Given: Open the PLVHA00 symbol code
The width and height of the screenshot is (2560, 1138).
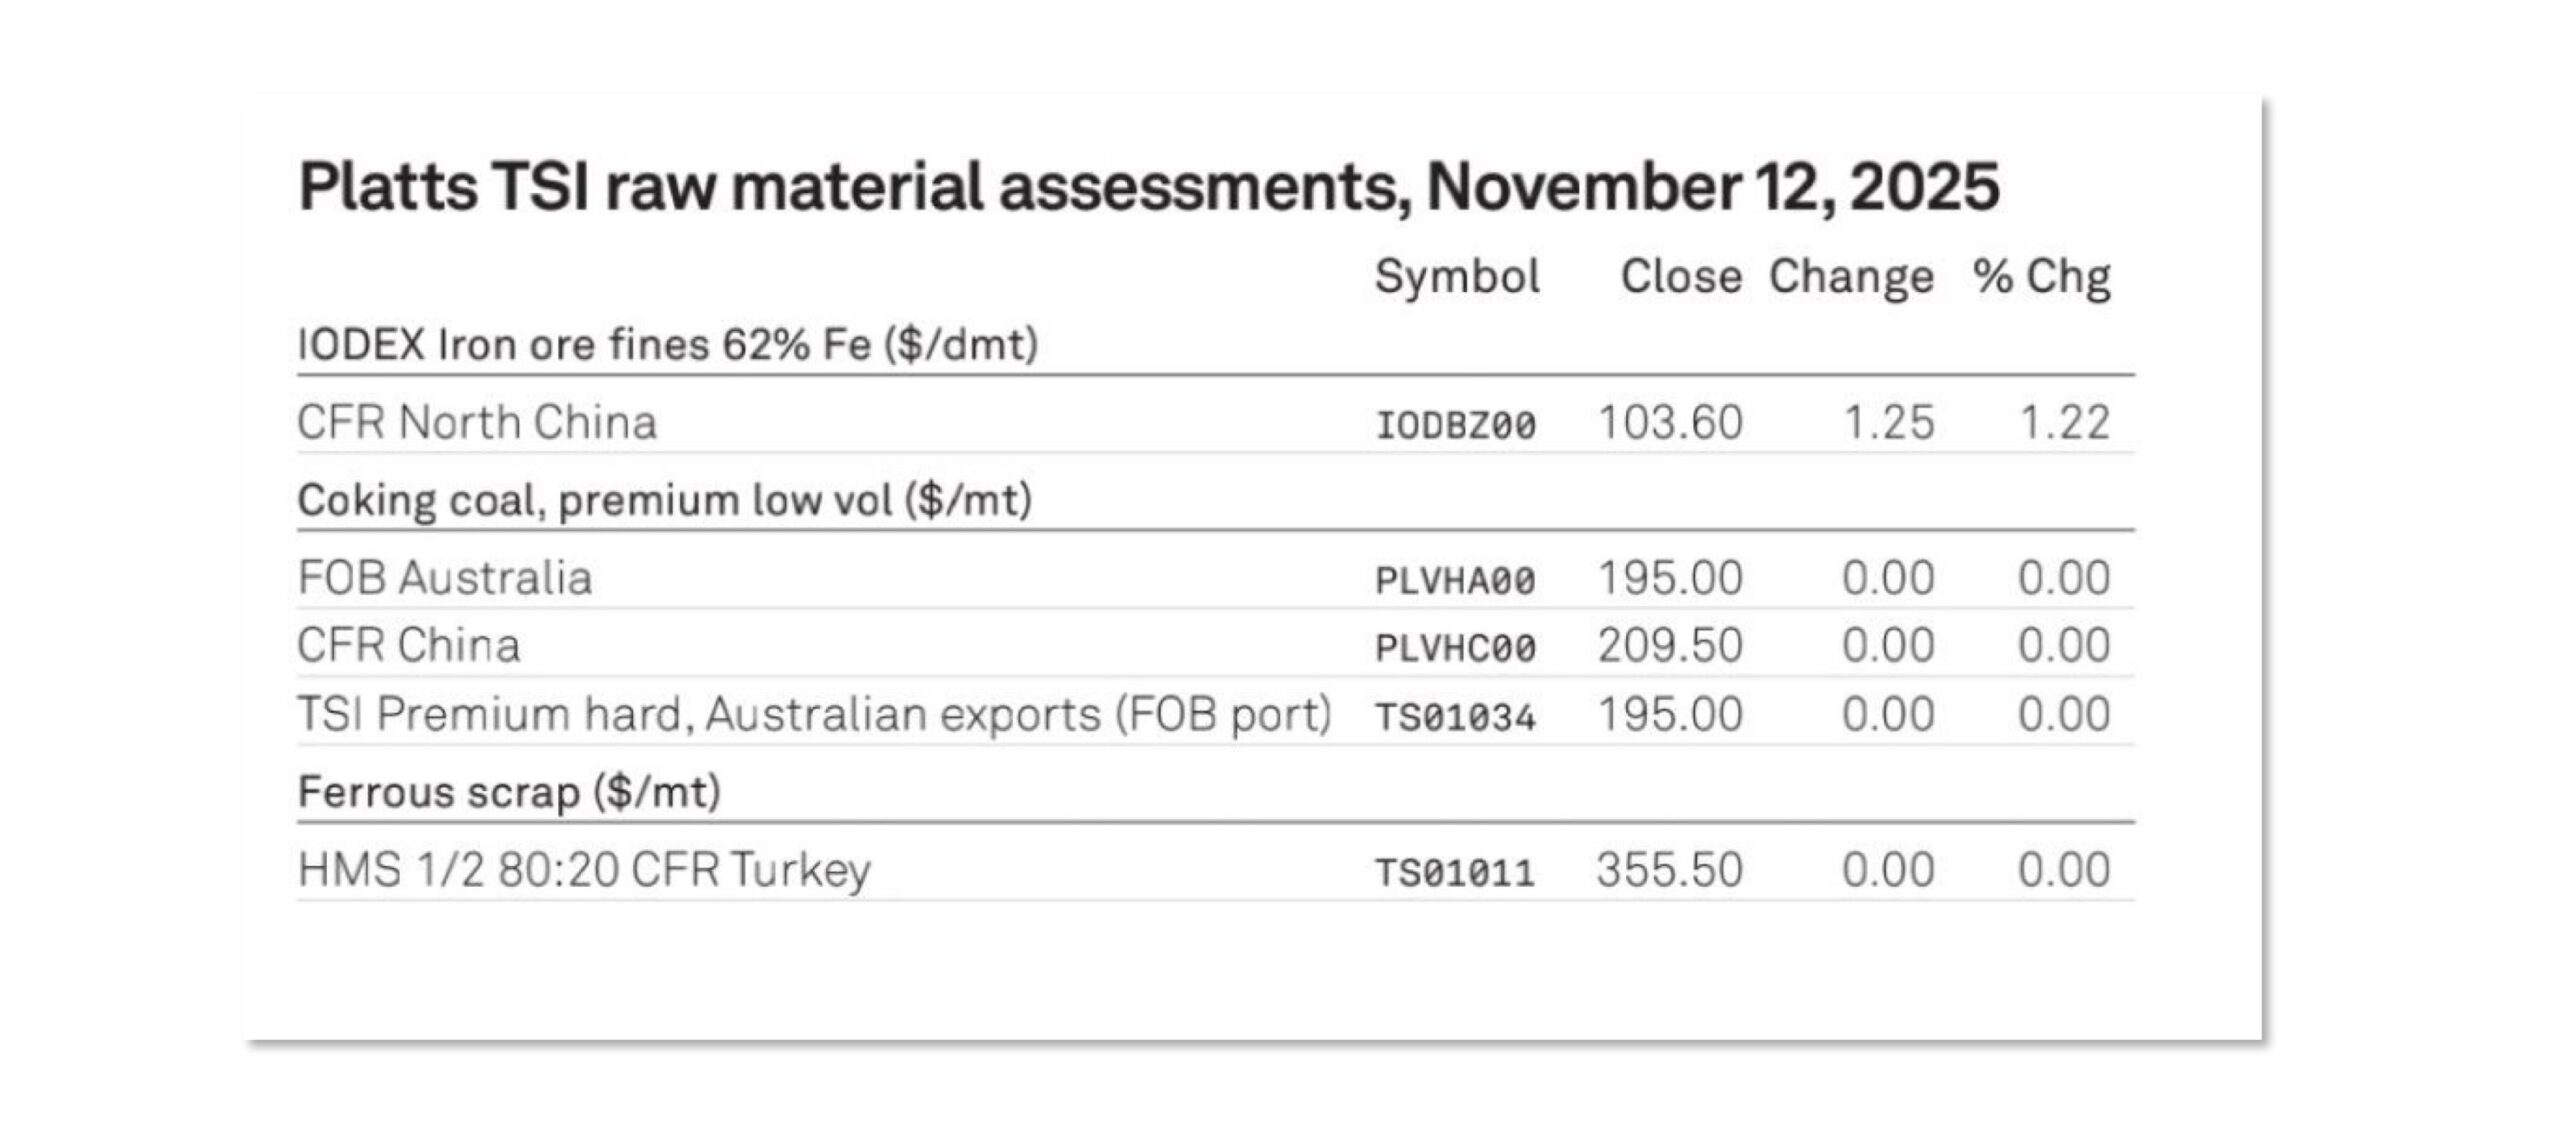Looking at the screenshot, I should [1455, 581].
